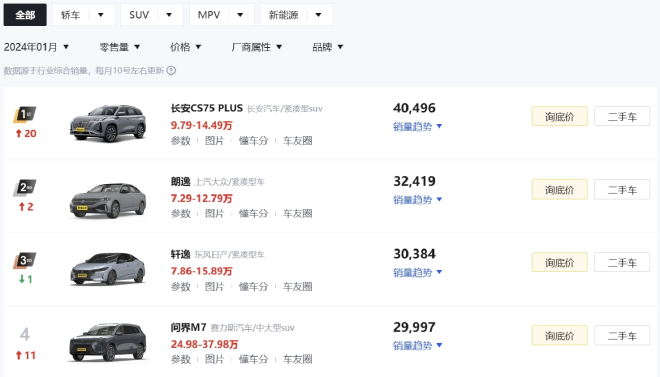Click the 赛力斯汽车/中大型suv label
This screenshot has width=660, height=377.
click(x=253, y=328)
